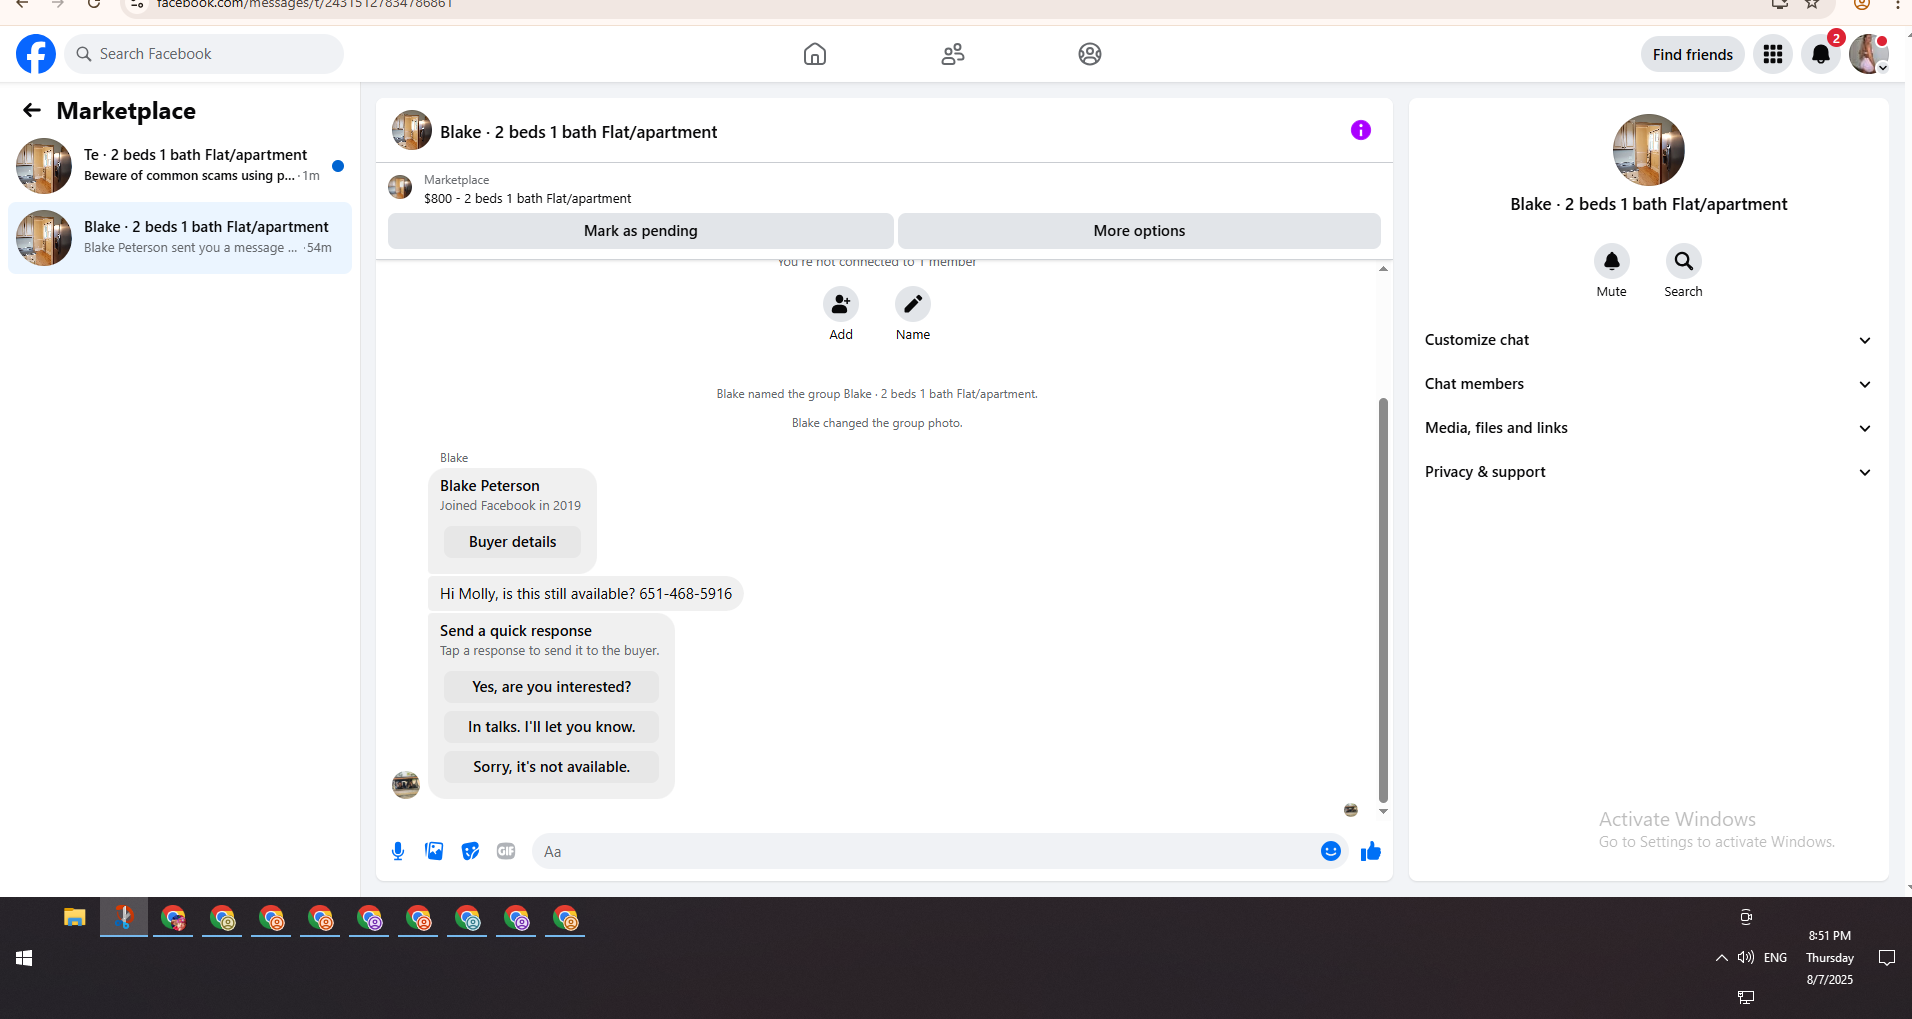This screenshot has width=1912, height=1019.
Task: Click the Find friends button
Action: 1693,54
